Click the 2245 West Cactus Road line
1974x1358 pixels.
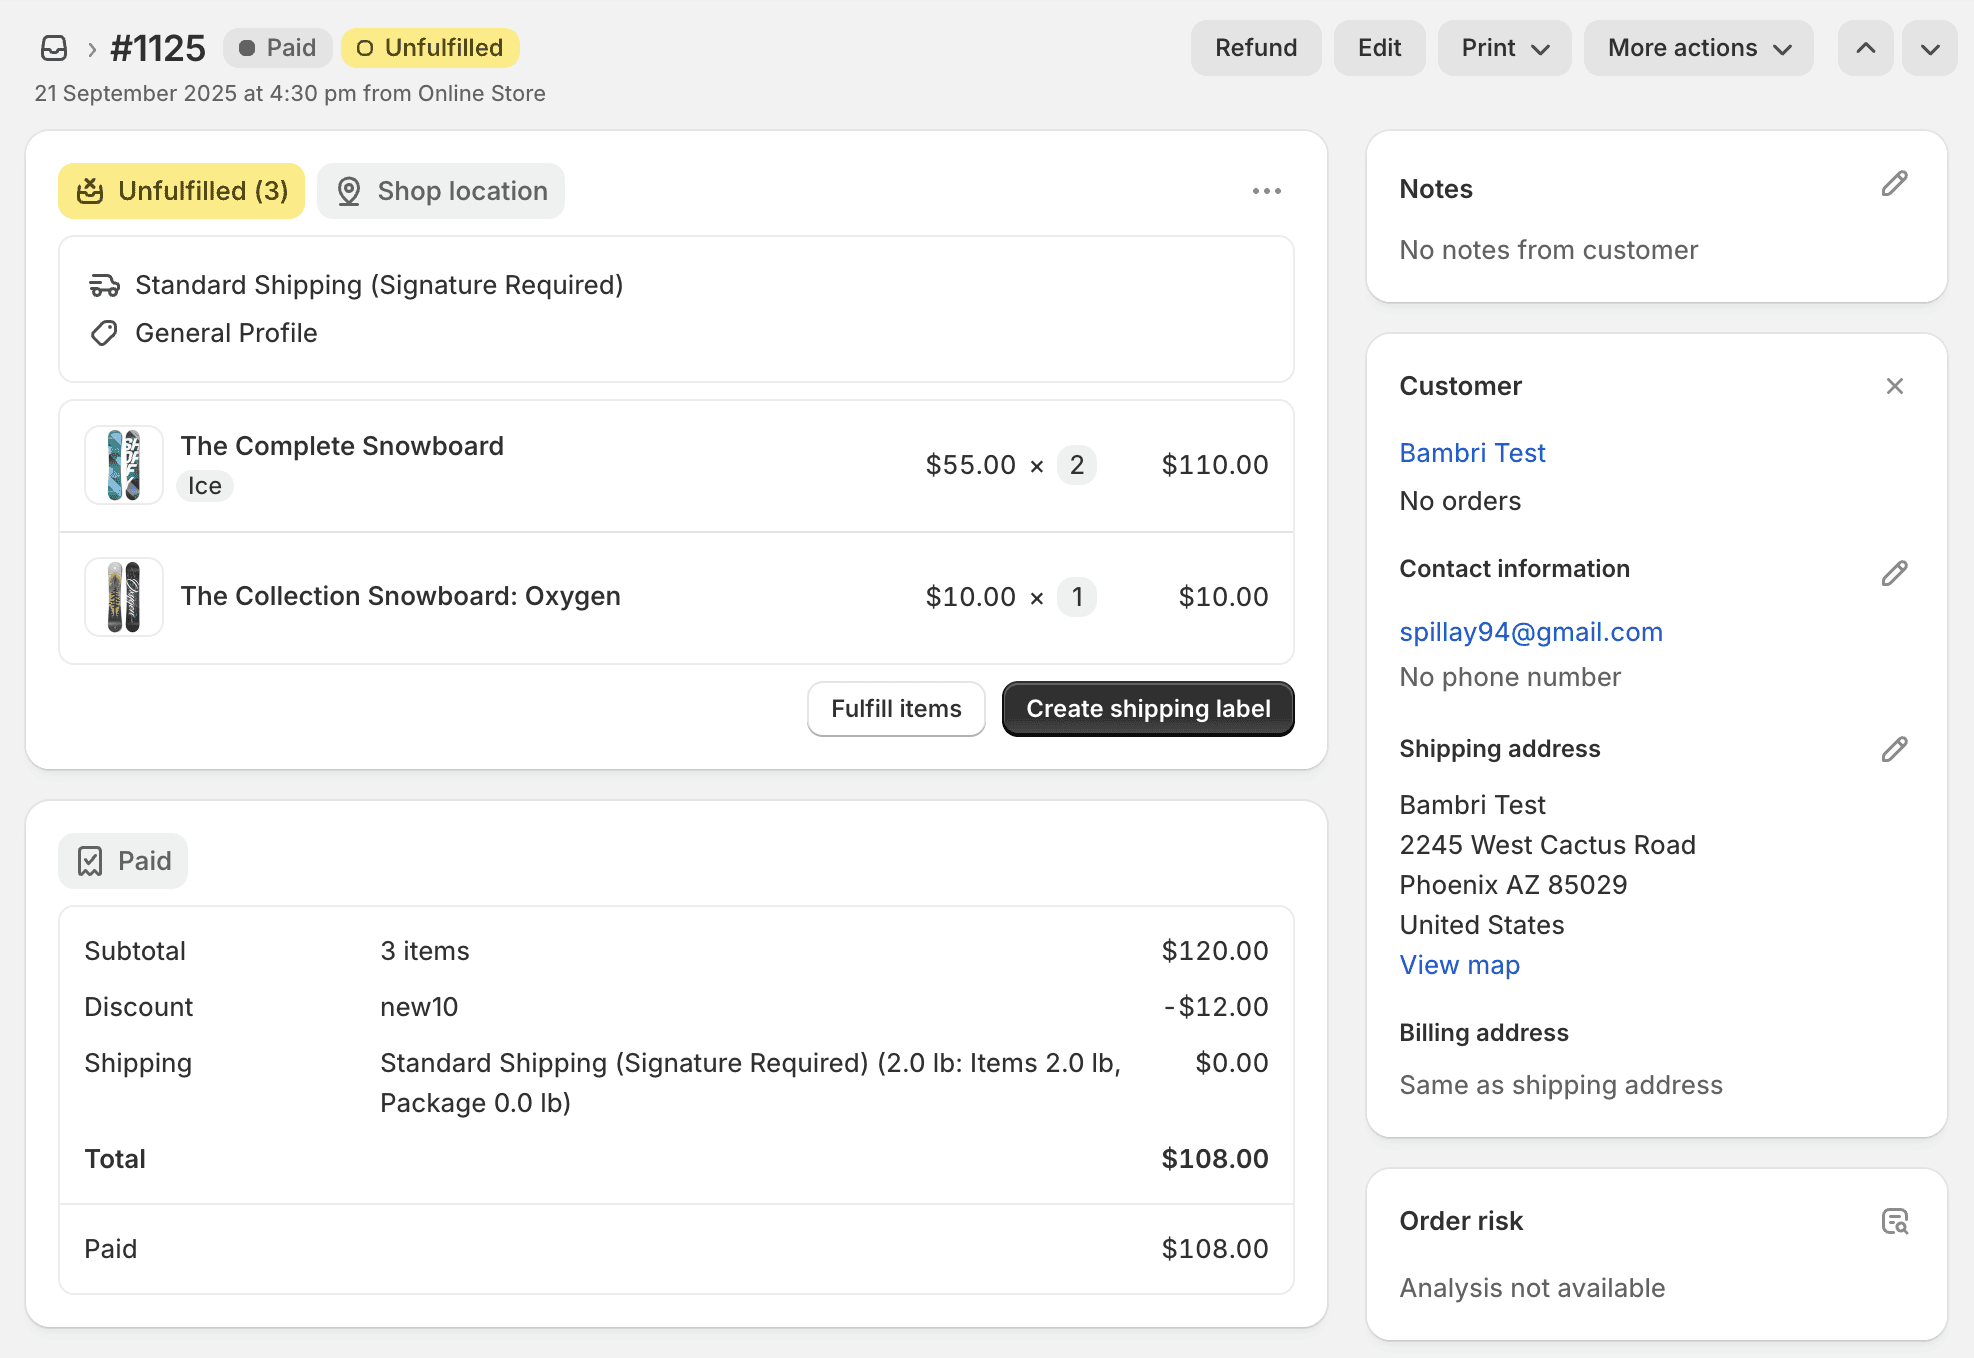pyautogui.click(x=1547, y=845)
